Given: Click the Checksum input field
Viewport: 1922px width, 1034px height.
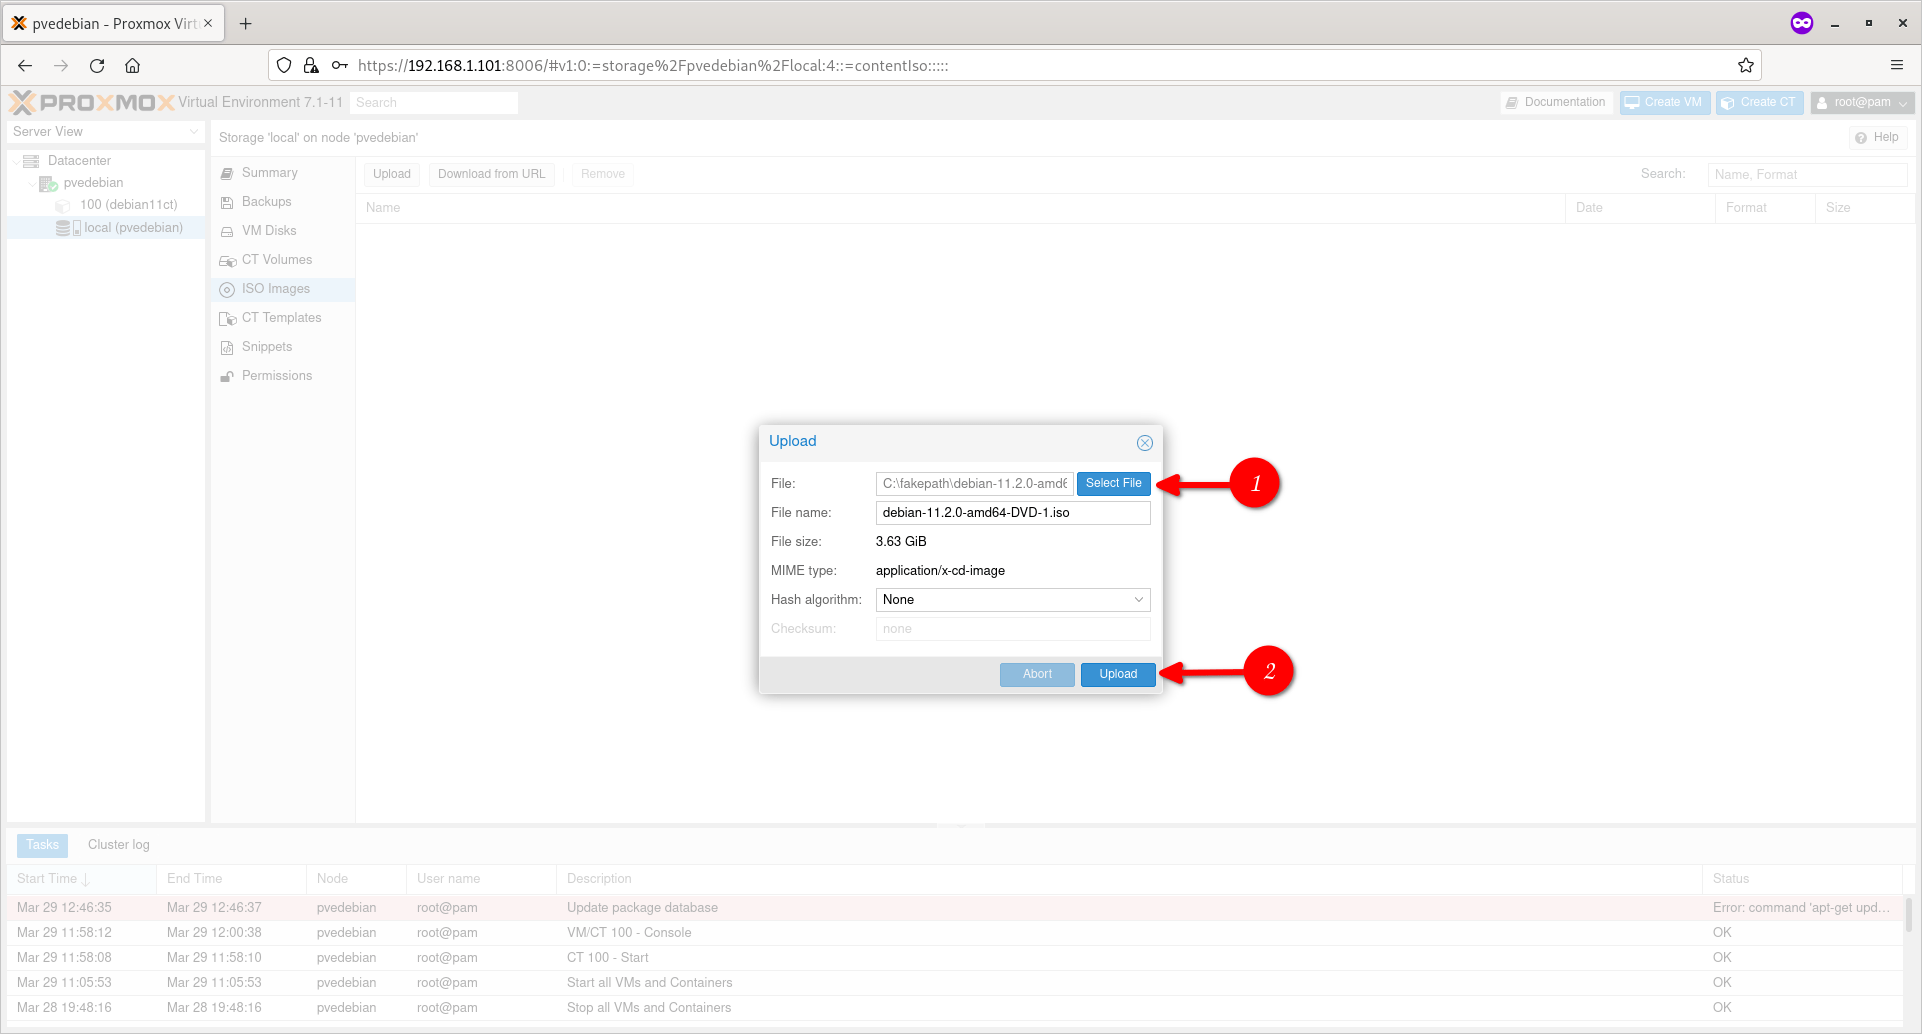Looking at the screenshot, I should (x=1013, y=629).
